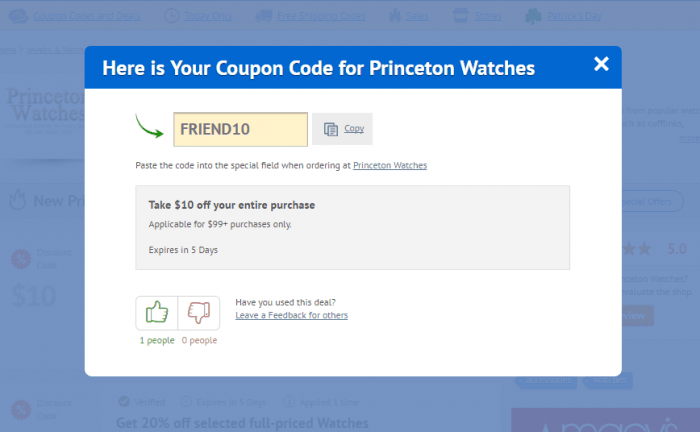Click the truck icon for free shipping

click(x=264, y=17)
